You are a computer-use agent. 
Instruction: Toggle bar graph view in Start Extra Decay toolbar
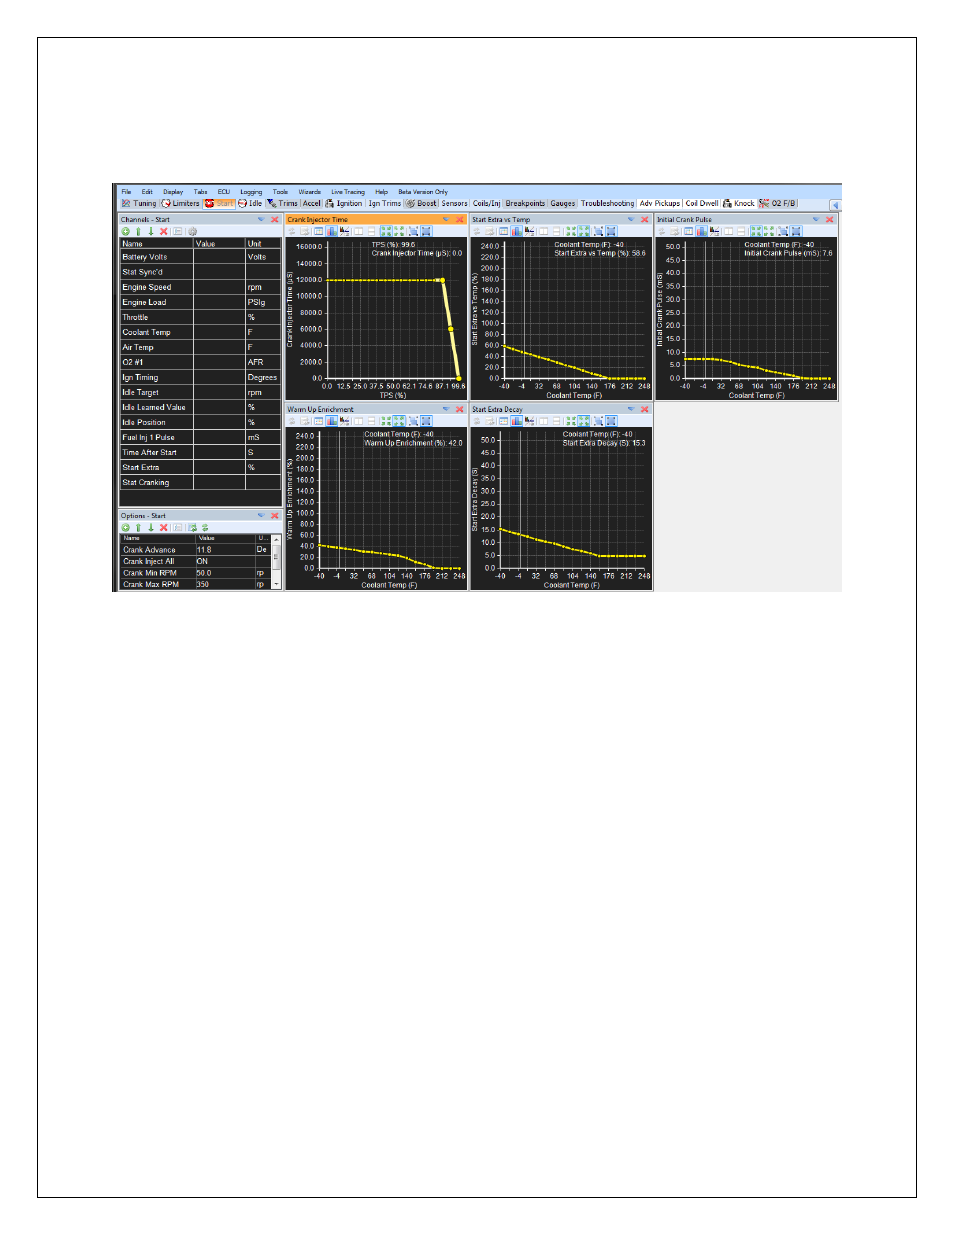[x=517, y=421]
